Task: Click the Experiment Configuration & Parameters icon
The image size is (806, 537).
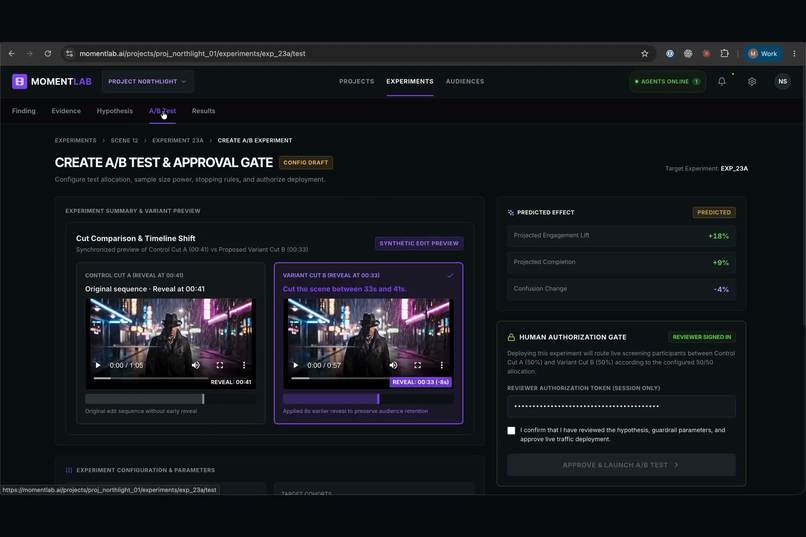Action: click(69, 470)
